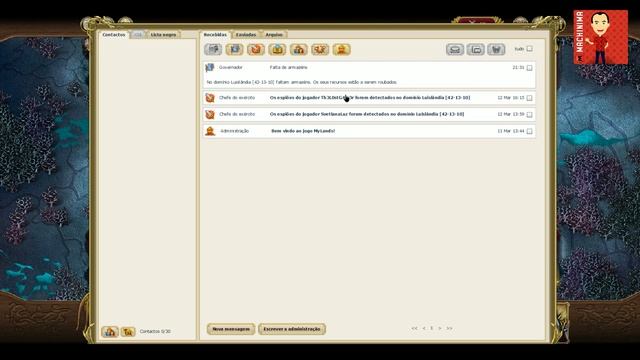Click Escrever a administração button
This screenshot has height=360, width=640.
292,329
